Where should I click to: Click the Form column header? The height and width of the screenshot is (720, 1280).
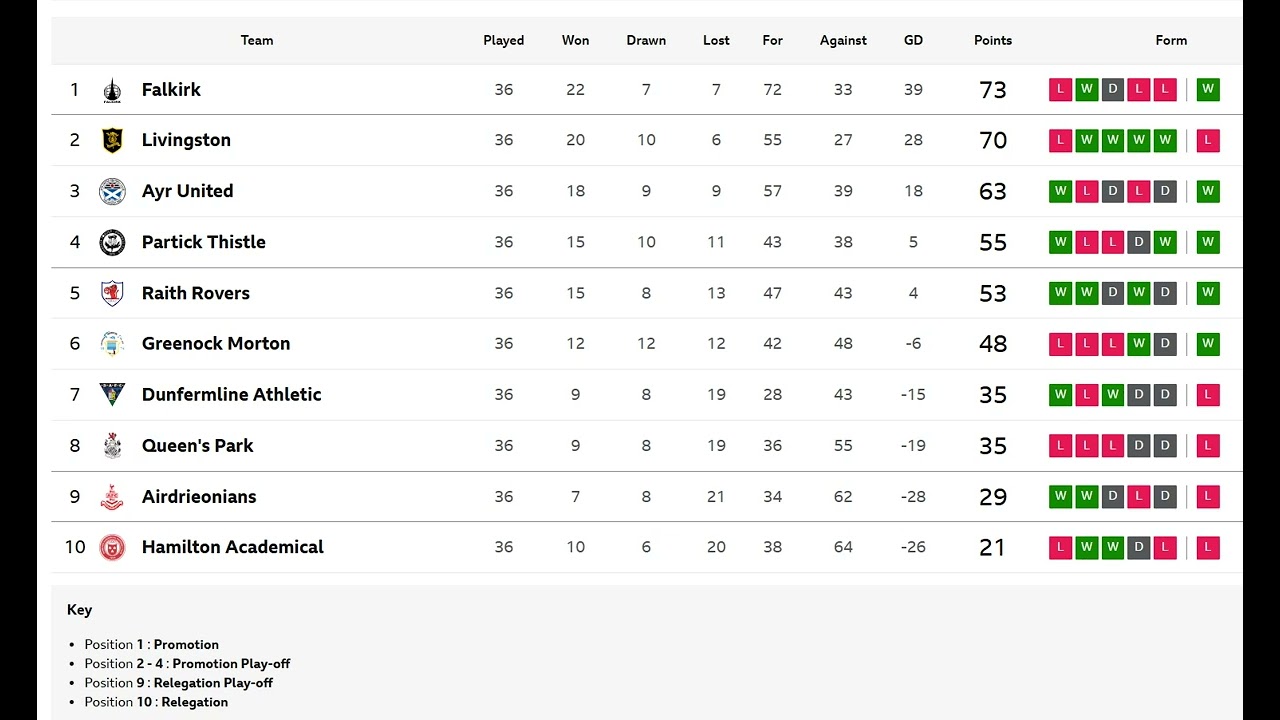1171,41
